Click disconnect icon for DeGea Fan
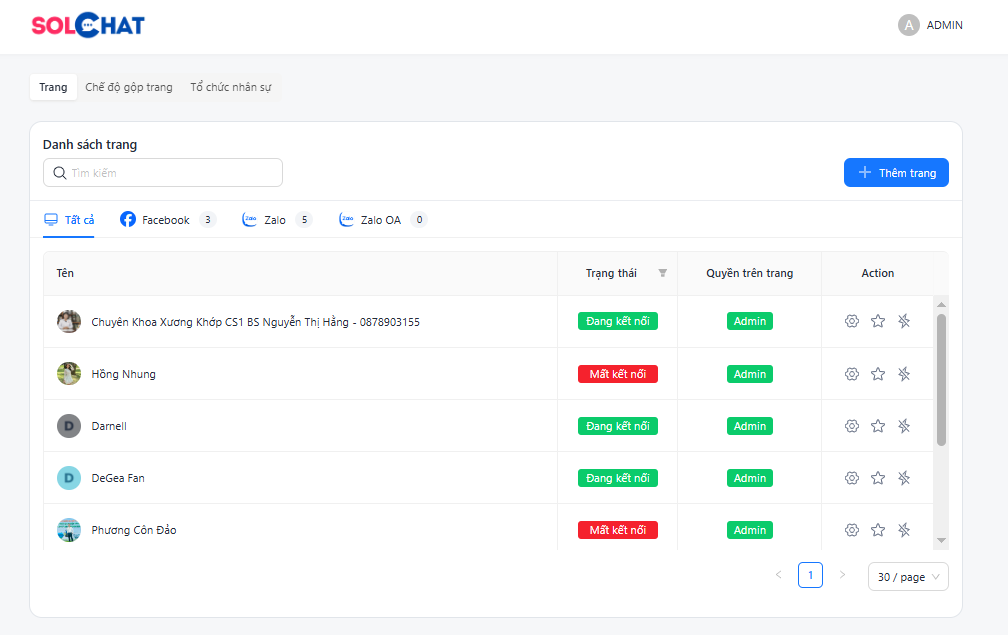 tap(904, 478)
